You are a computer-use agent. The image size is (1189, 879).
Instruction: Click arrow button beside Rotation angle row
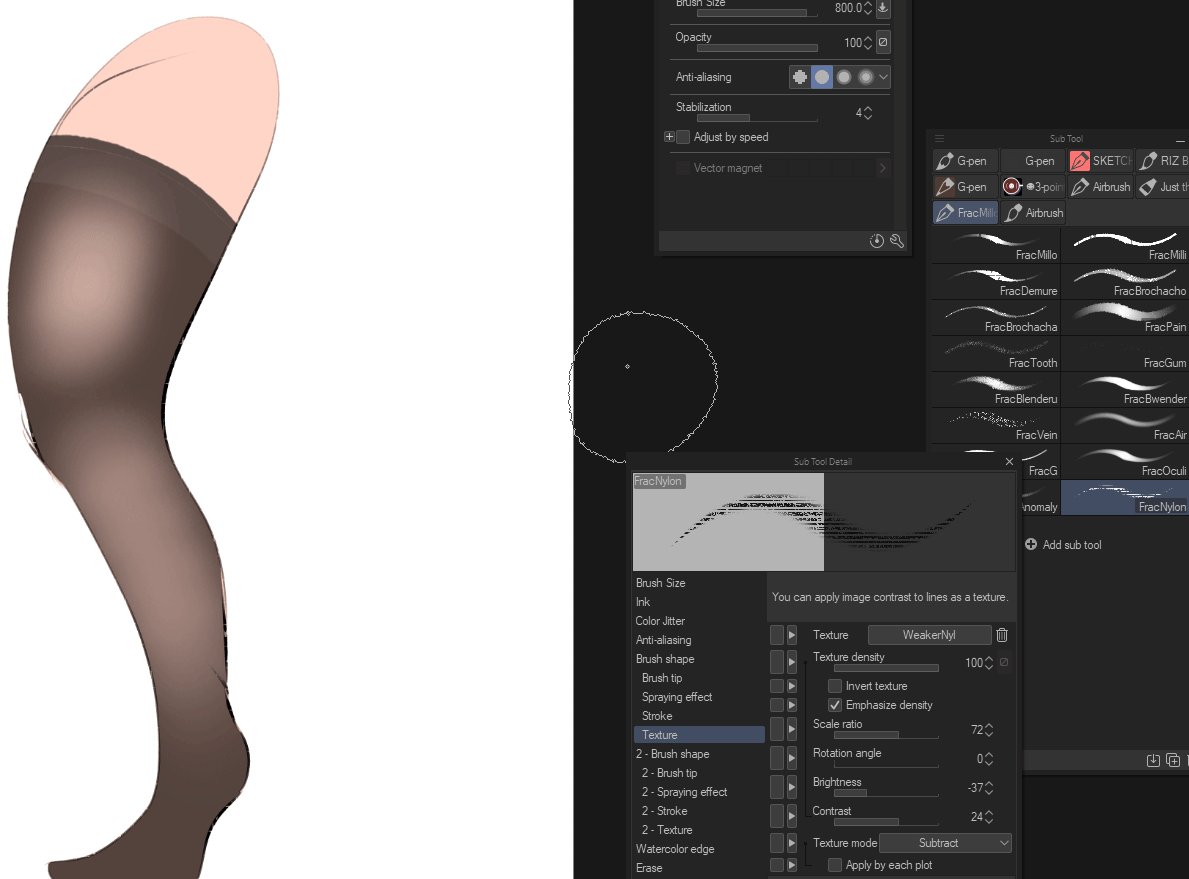tap(792, 758)
